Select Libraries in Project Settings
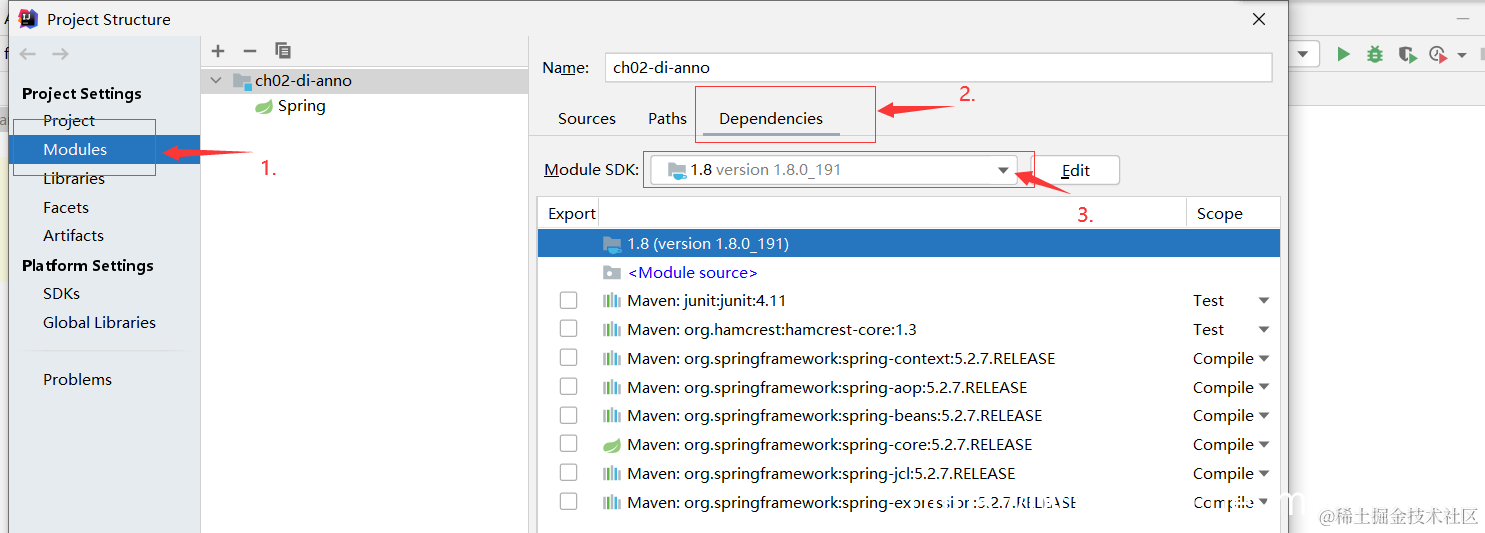 tap(74, 179)
